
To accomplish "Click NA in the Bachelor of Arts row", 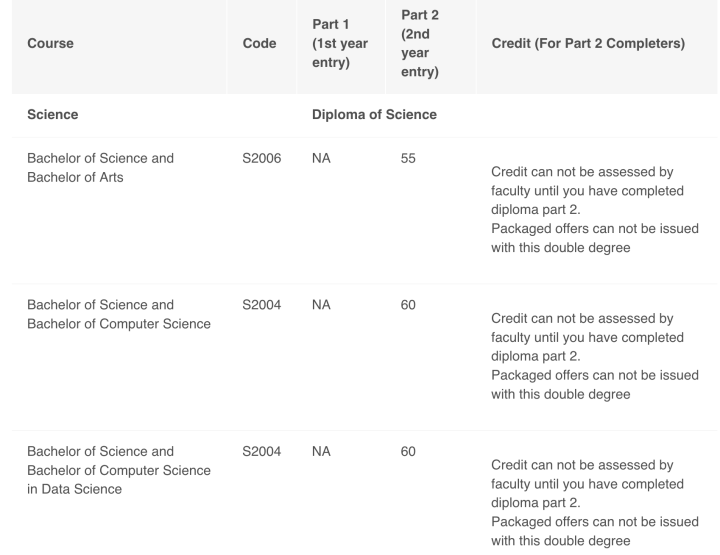I will [321, 158].
